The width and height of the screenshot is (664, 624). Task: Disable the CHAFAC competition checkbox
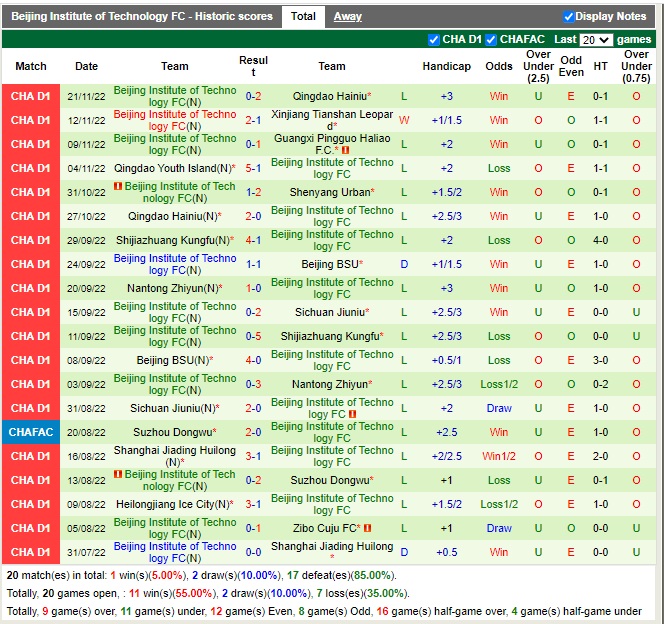coord(491,40)
